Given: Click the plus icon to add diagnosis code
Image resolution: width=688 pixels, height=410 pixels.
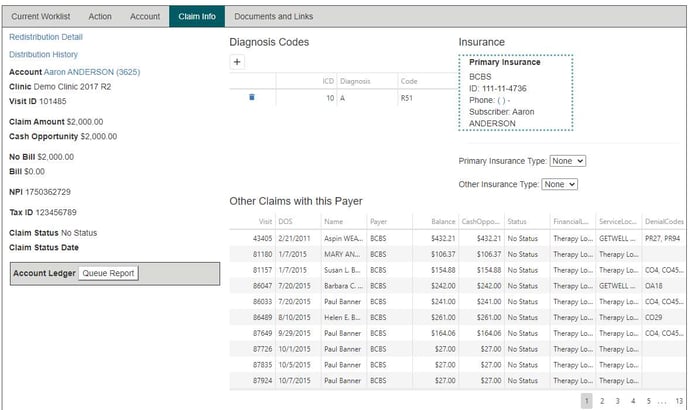Looking at the screenshot, I should pos(237,62).
